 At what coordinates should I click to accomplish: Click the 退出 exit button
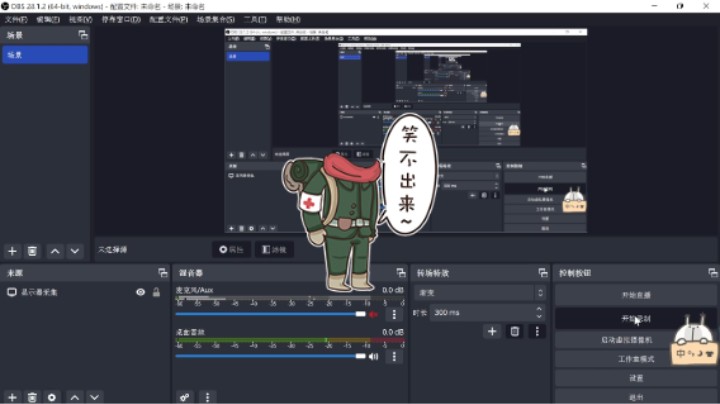point(636,397)
